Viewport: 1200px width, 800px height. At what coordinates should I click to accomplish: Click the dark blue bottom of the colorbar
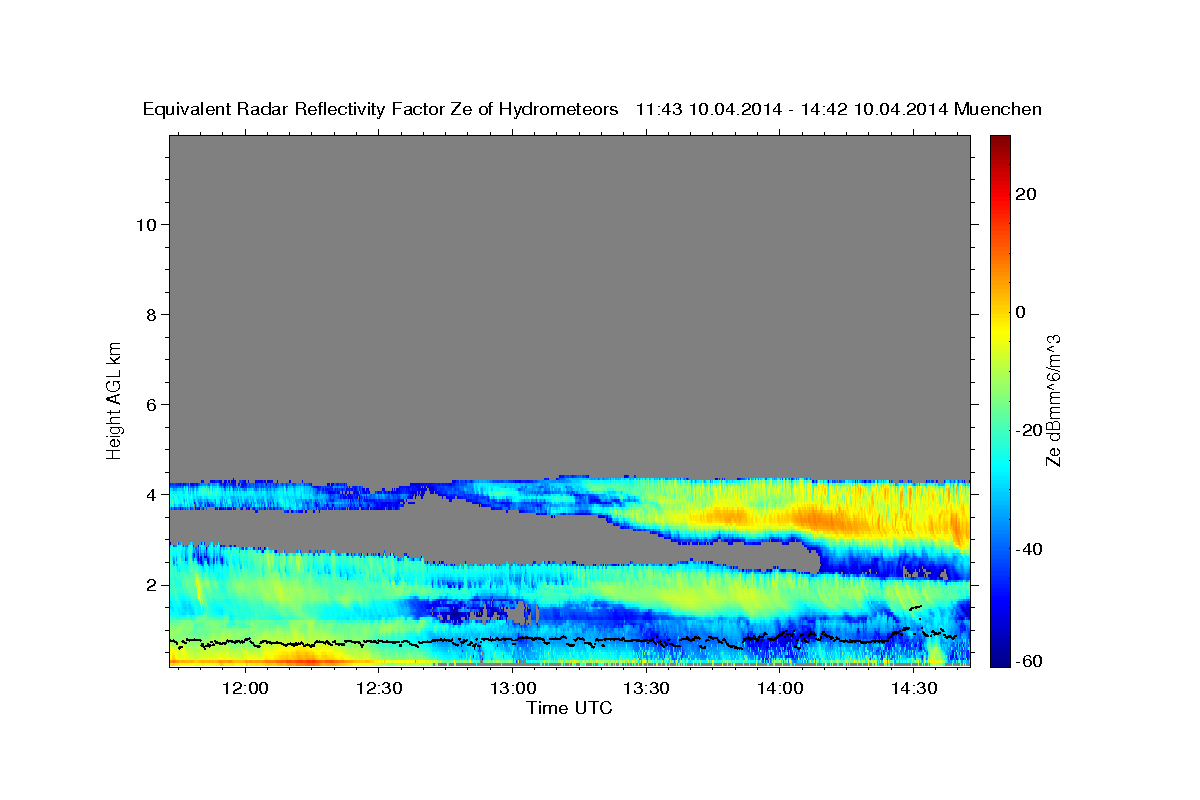(998, 657)
